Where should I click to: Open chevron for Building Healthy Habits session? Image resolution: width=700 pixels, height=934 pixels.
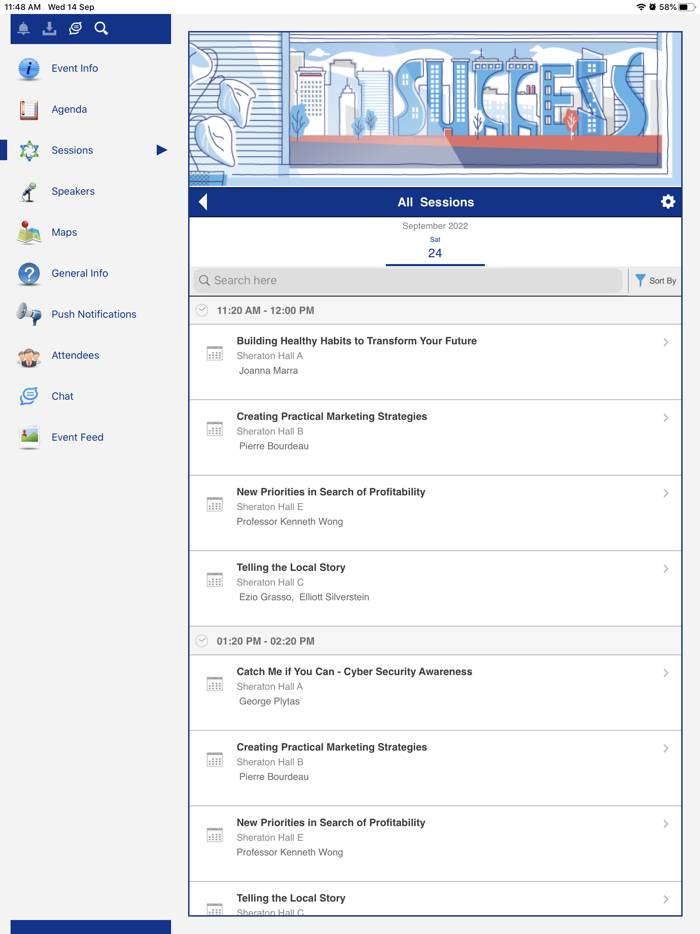tap(666, 342)
